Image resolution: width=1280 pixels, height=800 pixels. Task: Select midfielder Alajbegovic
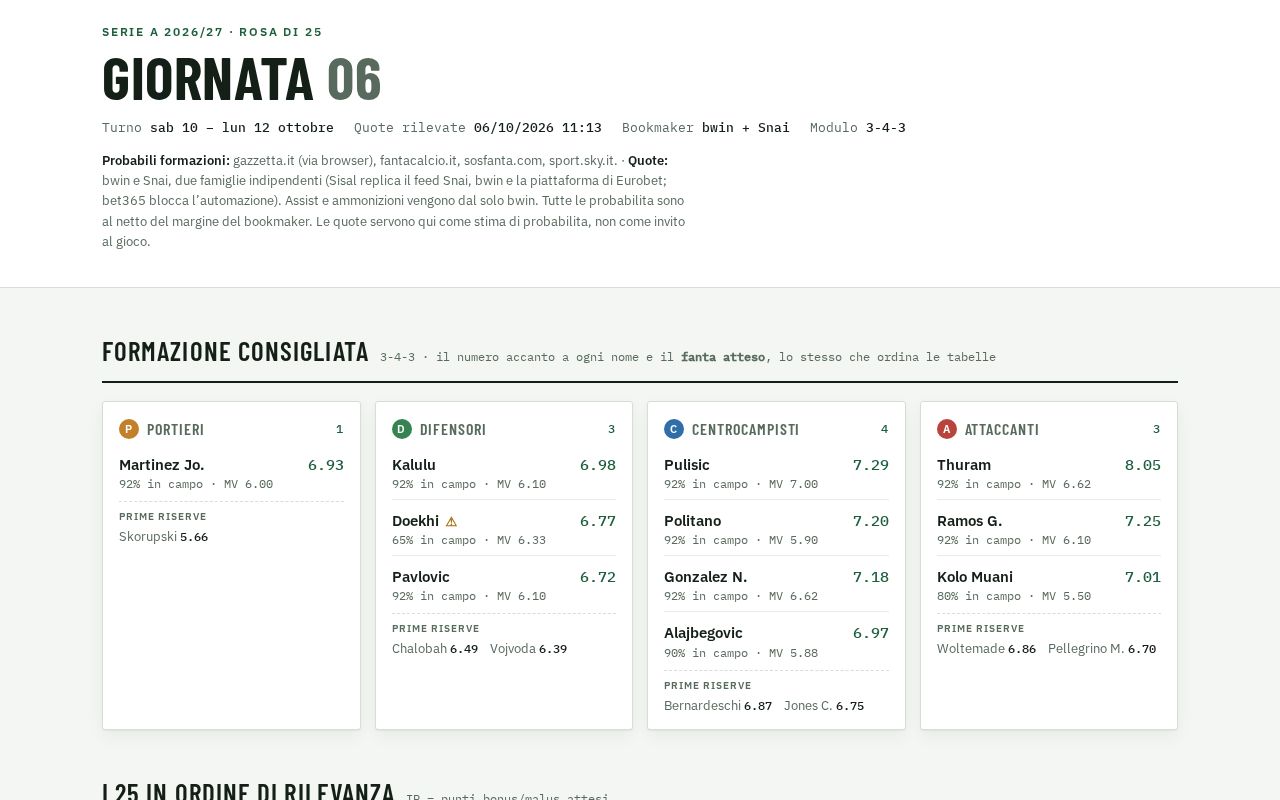704,633
